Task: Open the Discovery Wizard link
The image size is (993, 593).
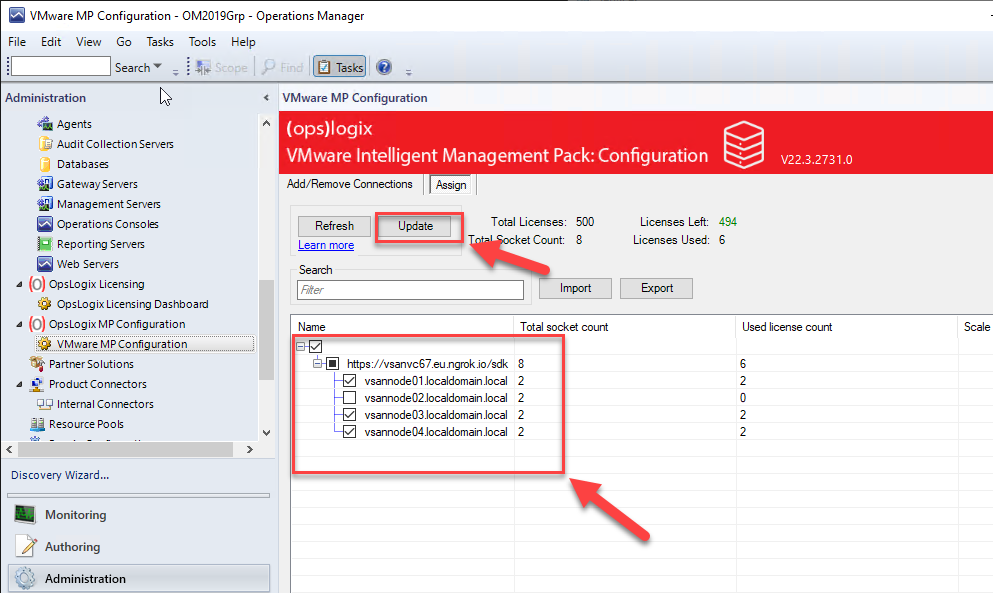Action: click(x=60, y=475)
